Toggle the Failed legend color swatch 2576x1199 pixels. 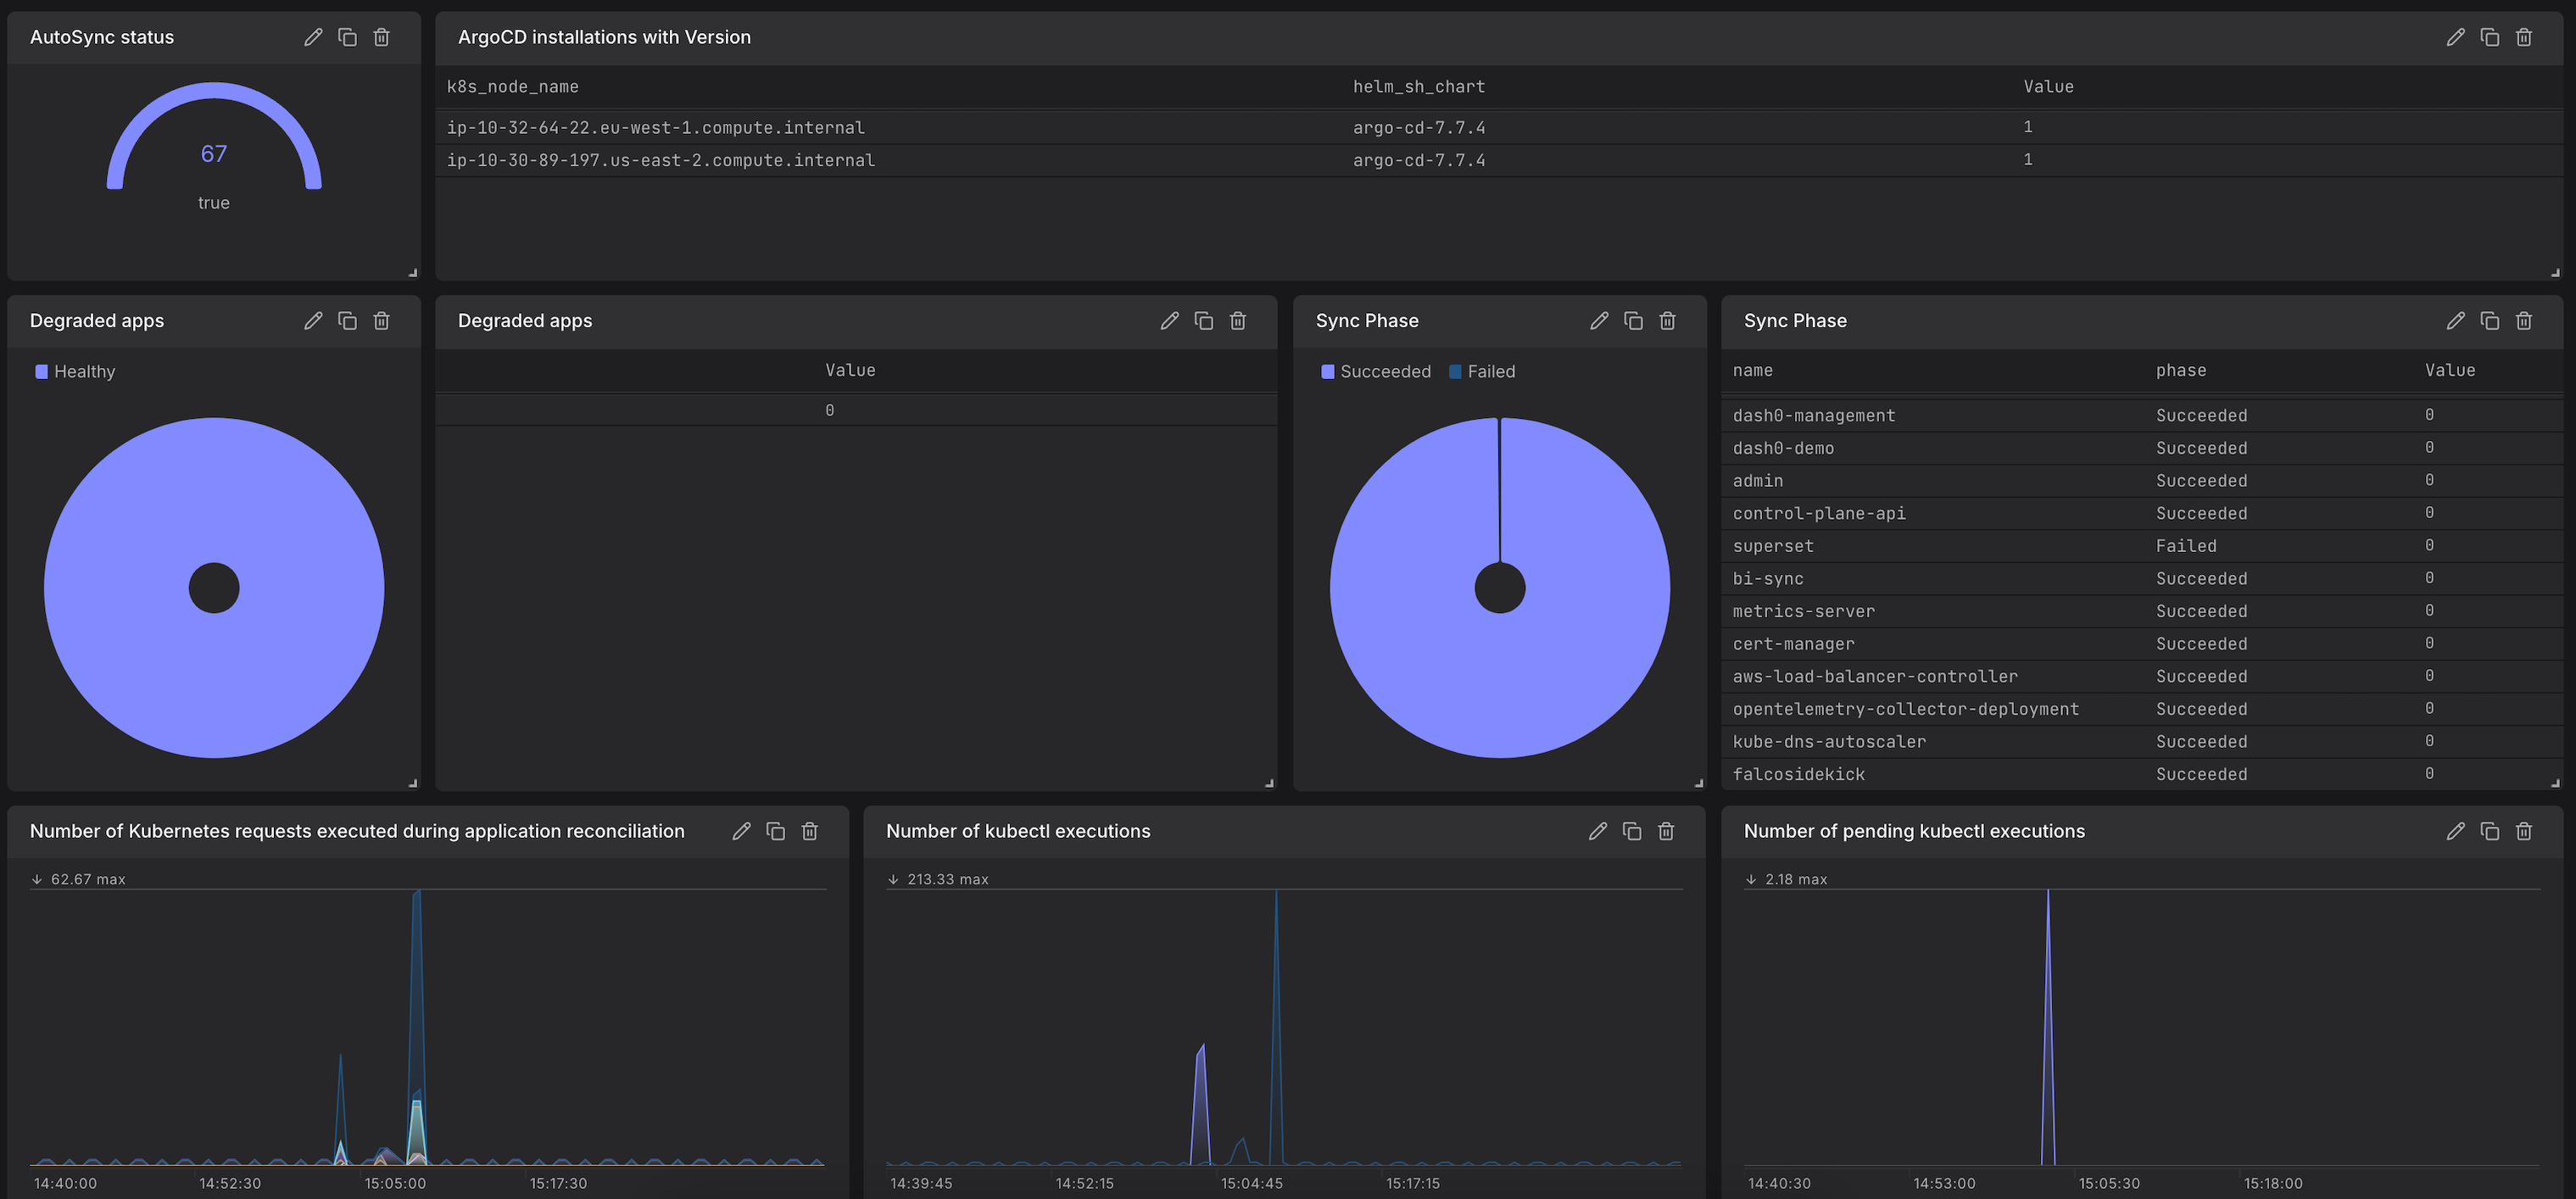coord(1455,372)
